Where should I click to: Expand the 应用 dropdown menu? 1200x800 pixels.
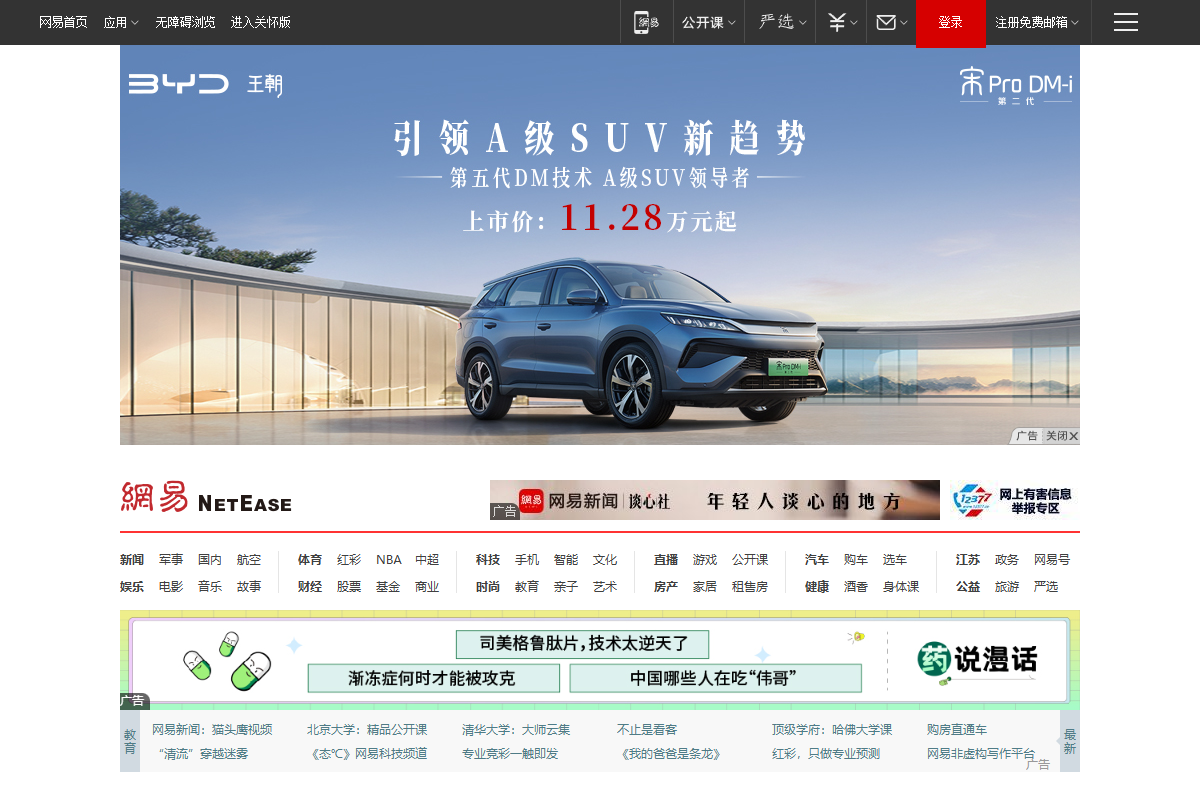click(121, 22)
